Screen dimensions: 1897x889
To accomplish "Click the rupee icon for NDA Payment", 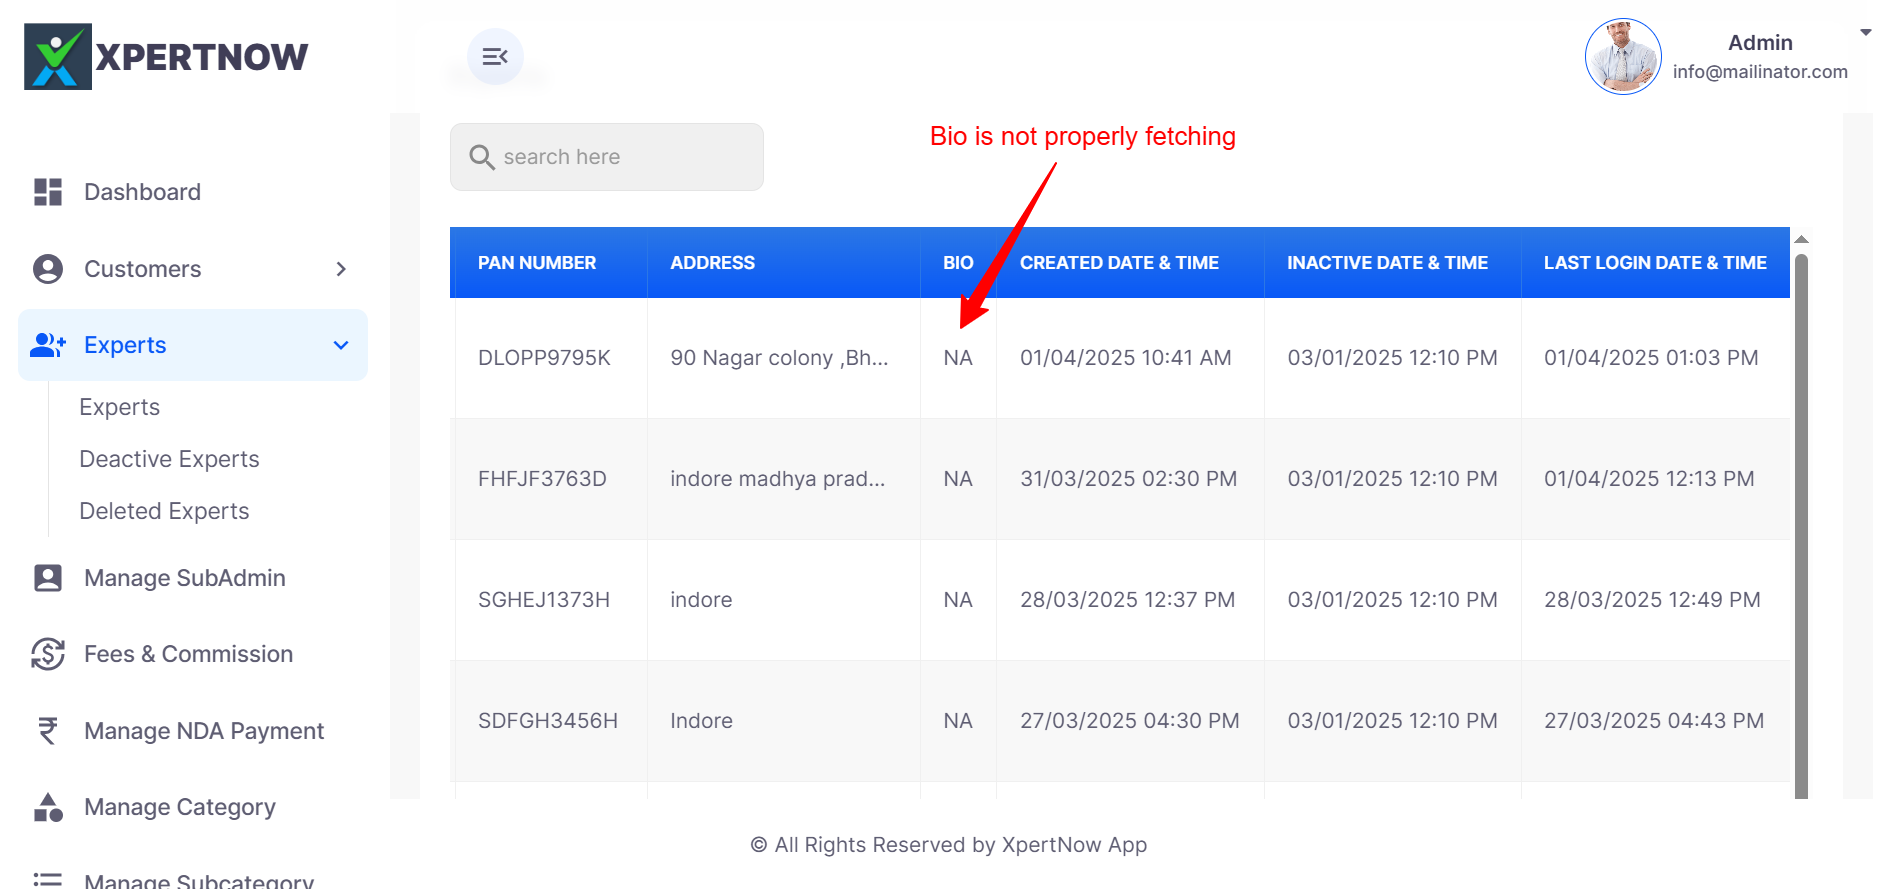I will point(48,731).
